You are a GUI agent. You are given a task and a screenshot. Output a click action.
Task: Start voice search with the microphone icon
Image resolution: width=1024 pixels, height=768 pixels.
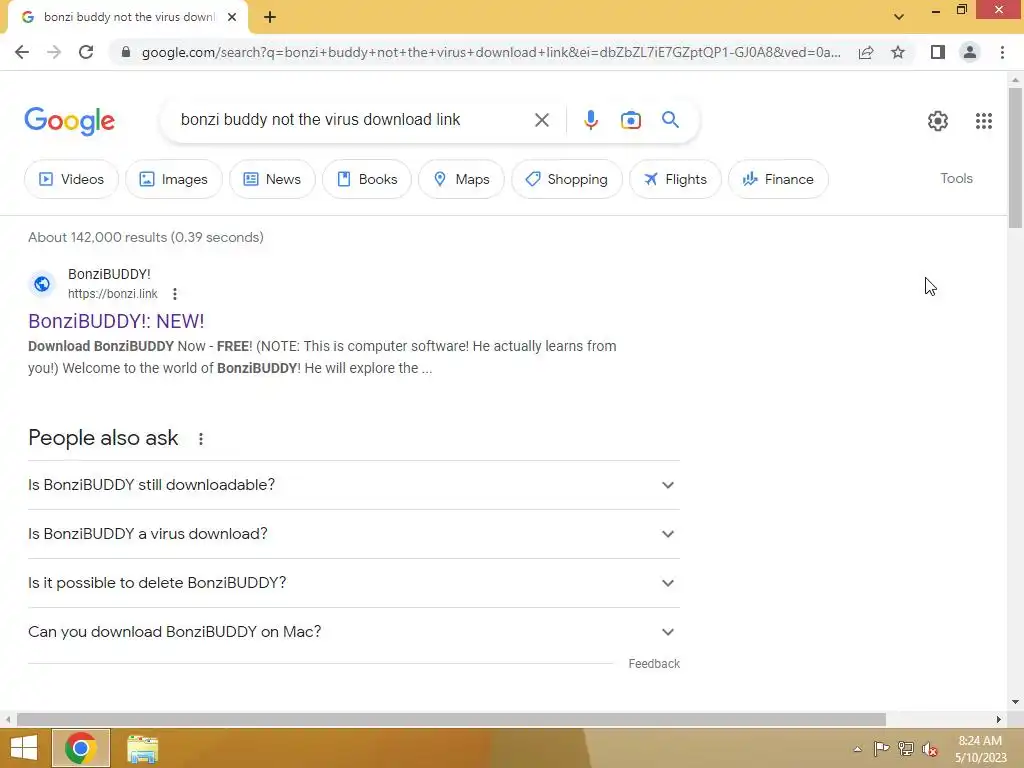(590, 120)
